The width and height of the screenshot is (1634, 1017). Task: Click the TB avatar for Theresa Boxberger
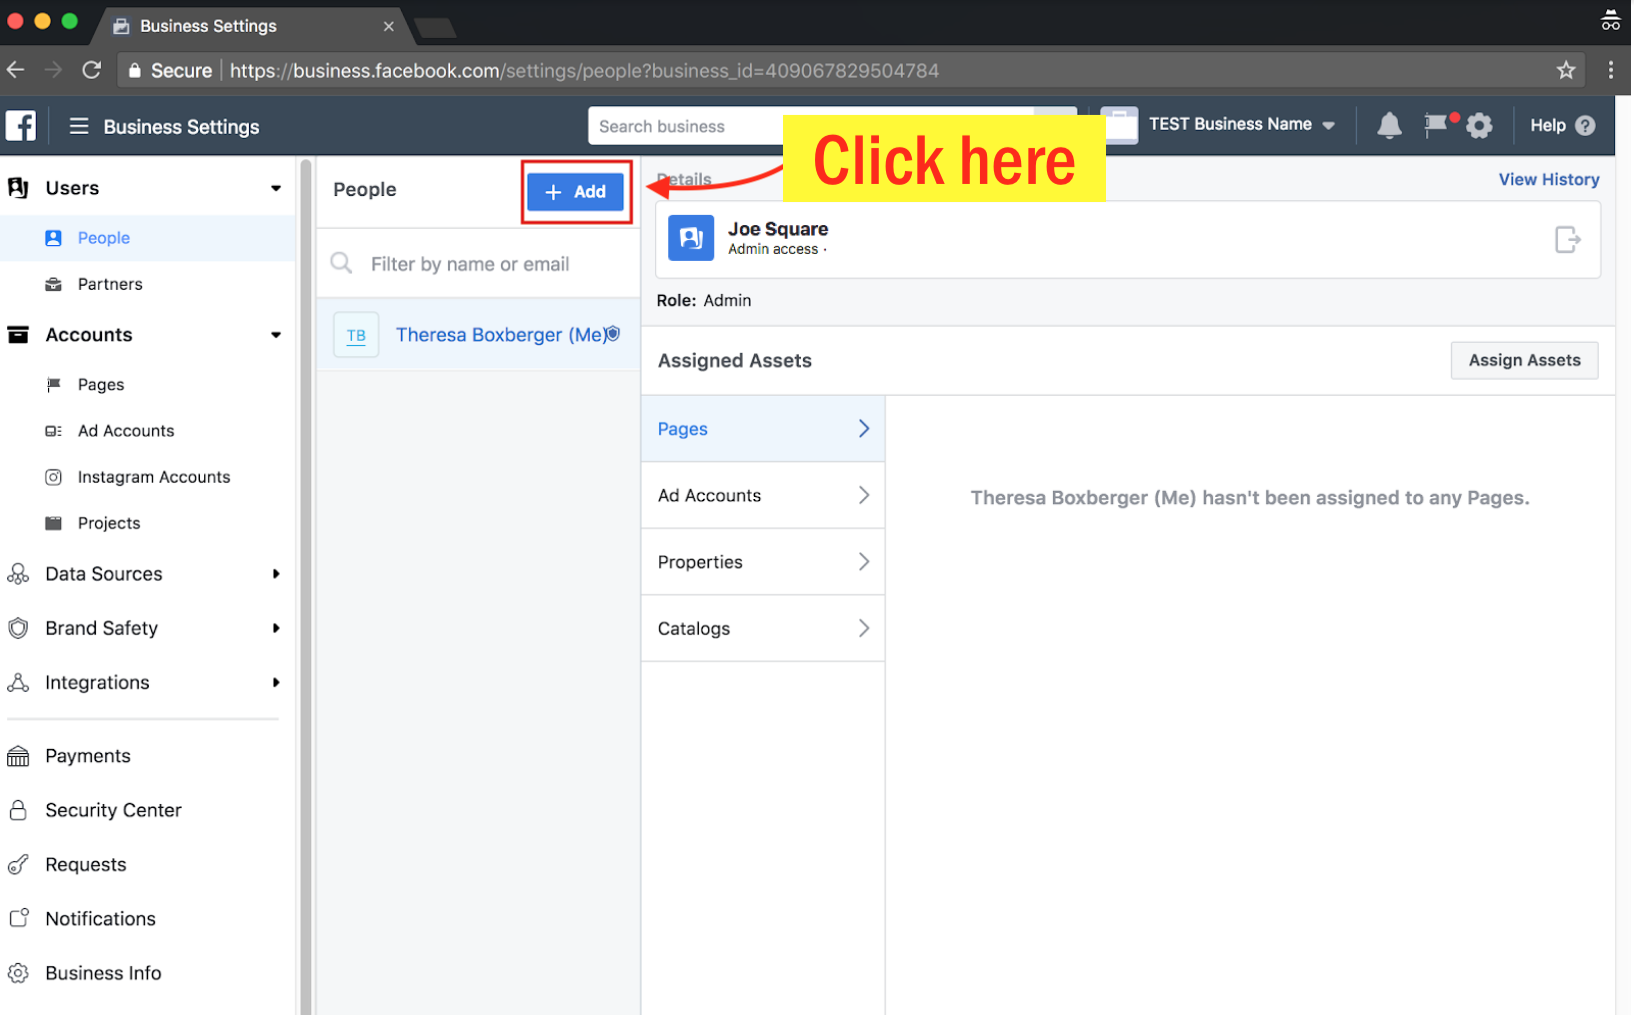(357, 336)
